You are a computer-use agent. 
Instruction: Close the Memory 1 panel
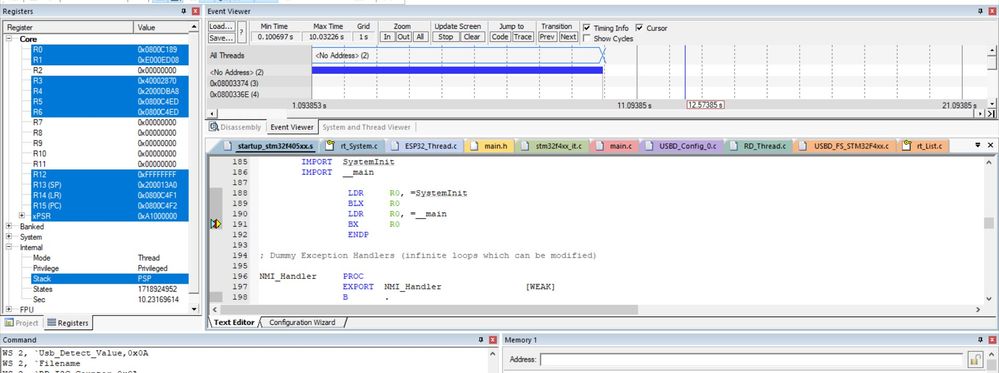pyautogui.click(x=993, y=340)
